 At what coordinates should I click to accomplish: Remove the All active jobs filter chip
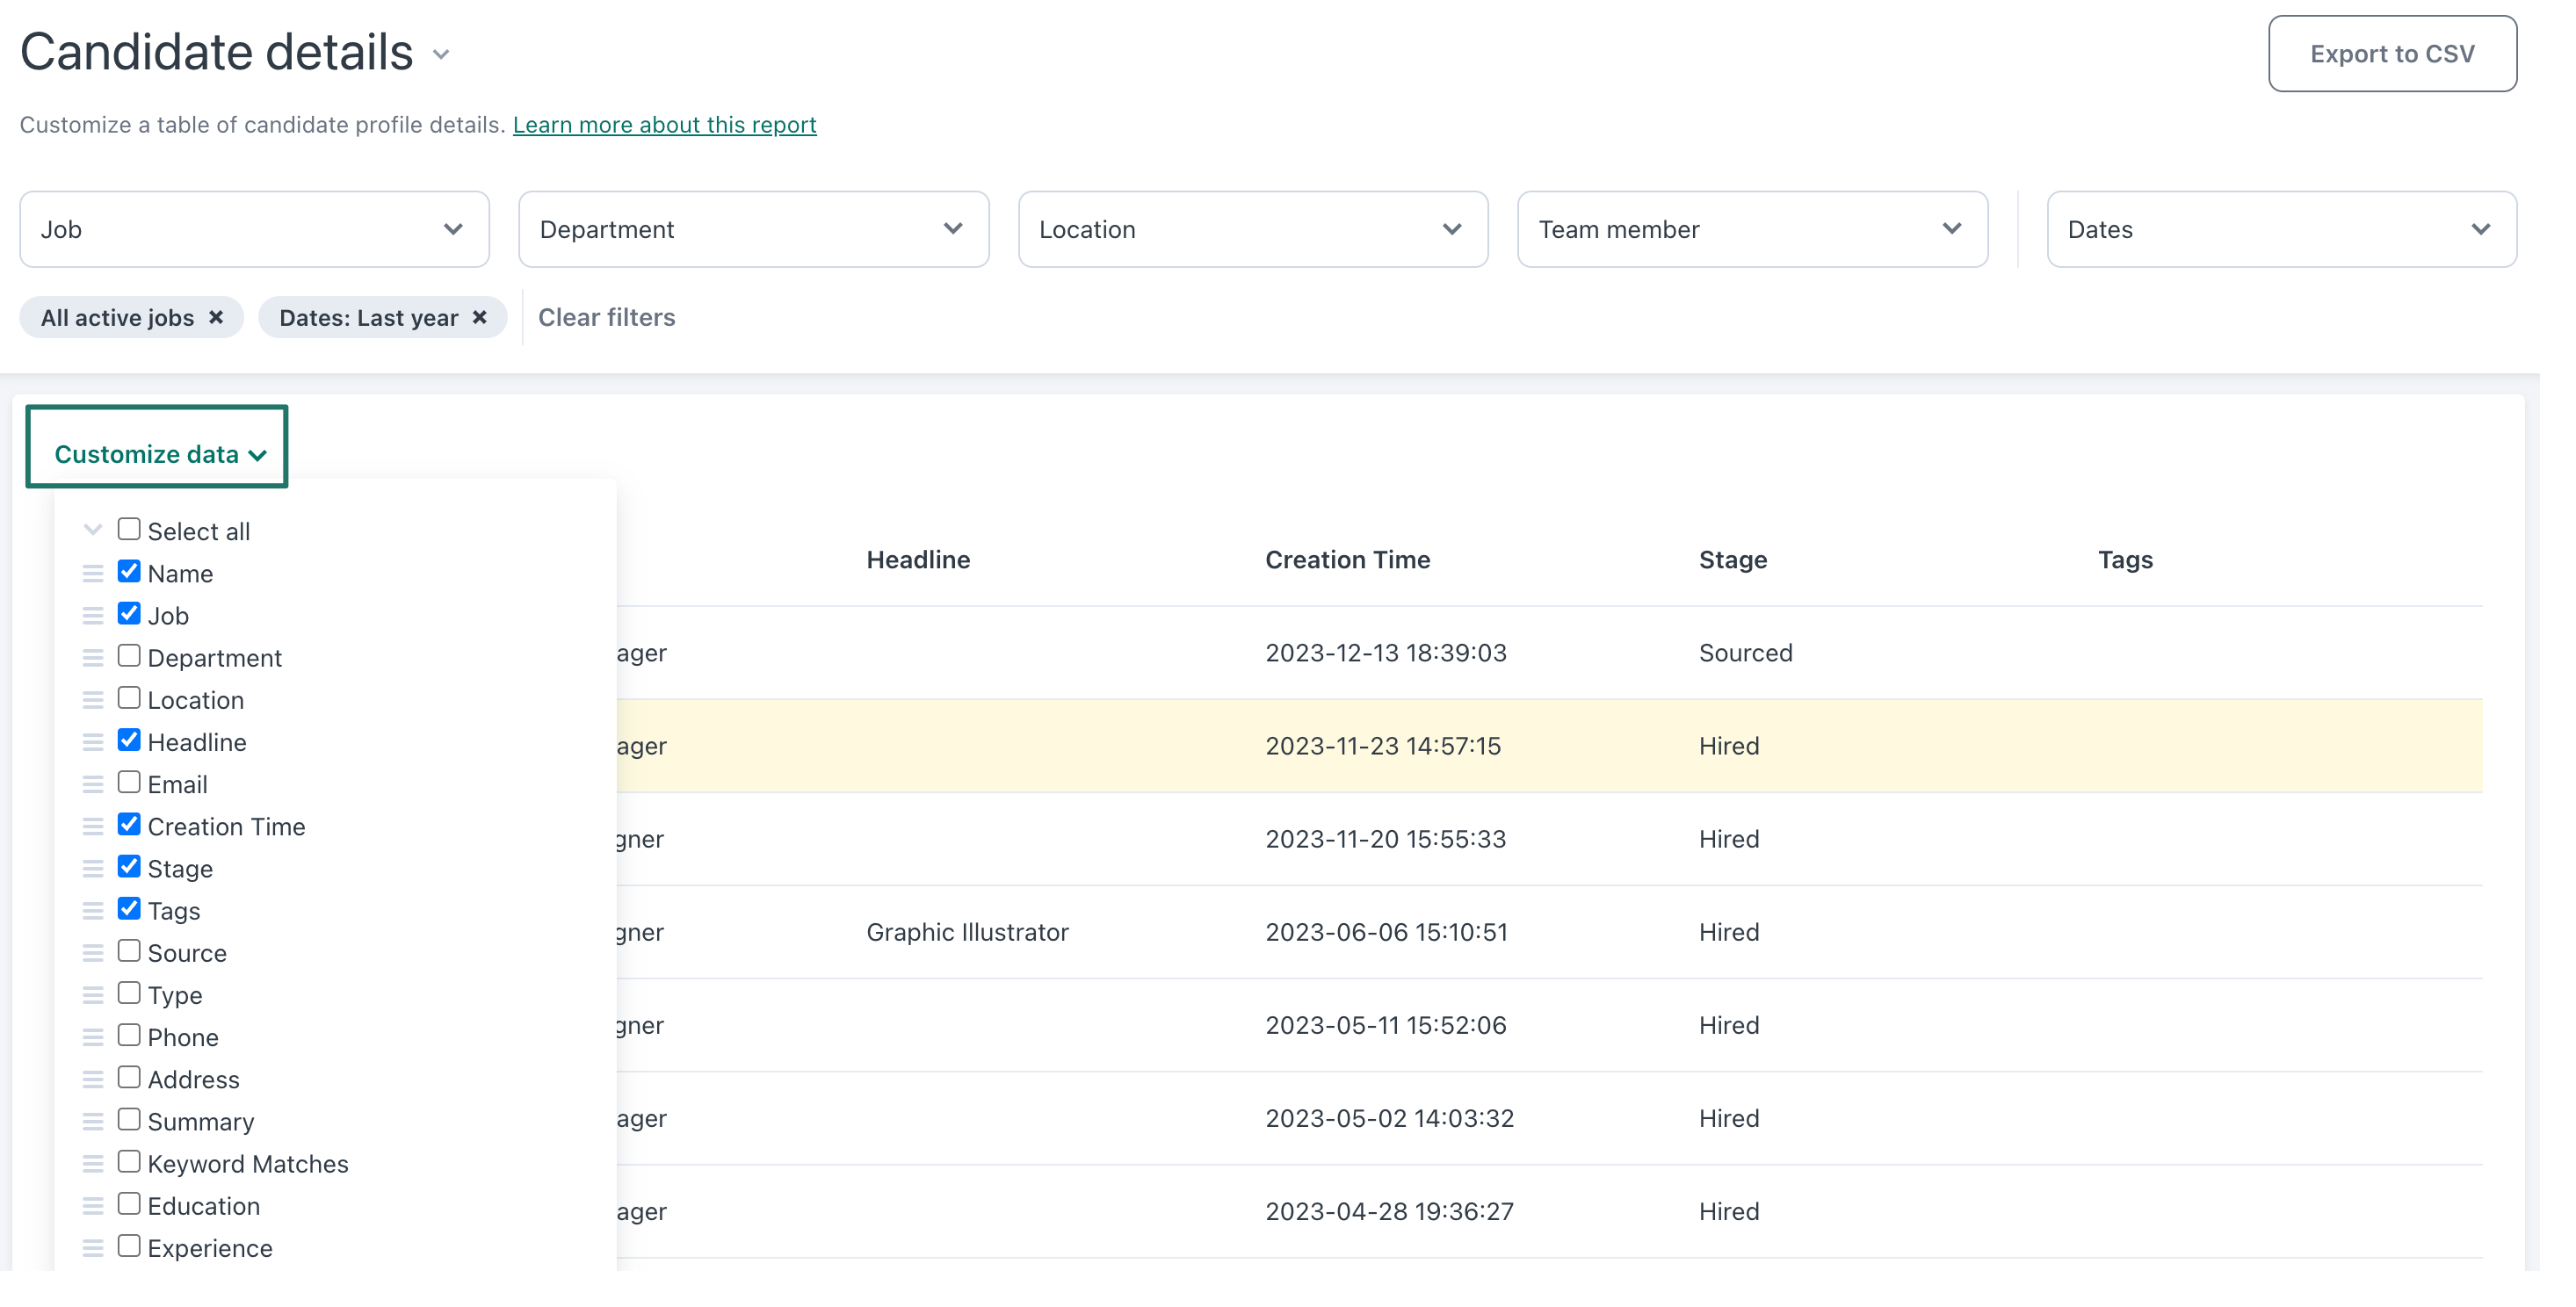216,317
